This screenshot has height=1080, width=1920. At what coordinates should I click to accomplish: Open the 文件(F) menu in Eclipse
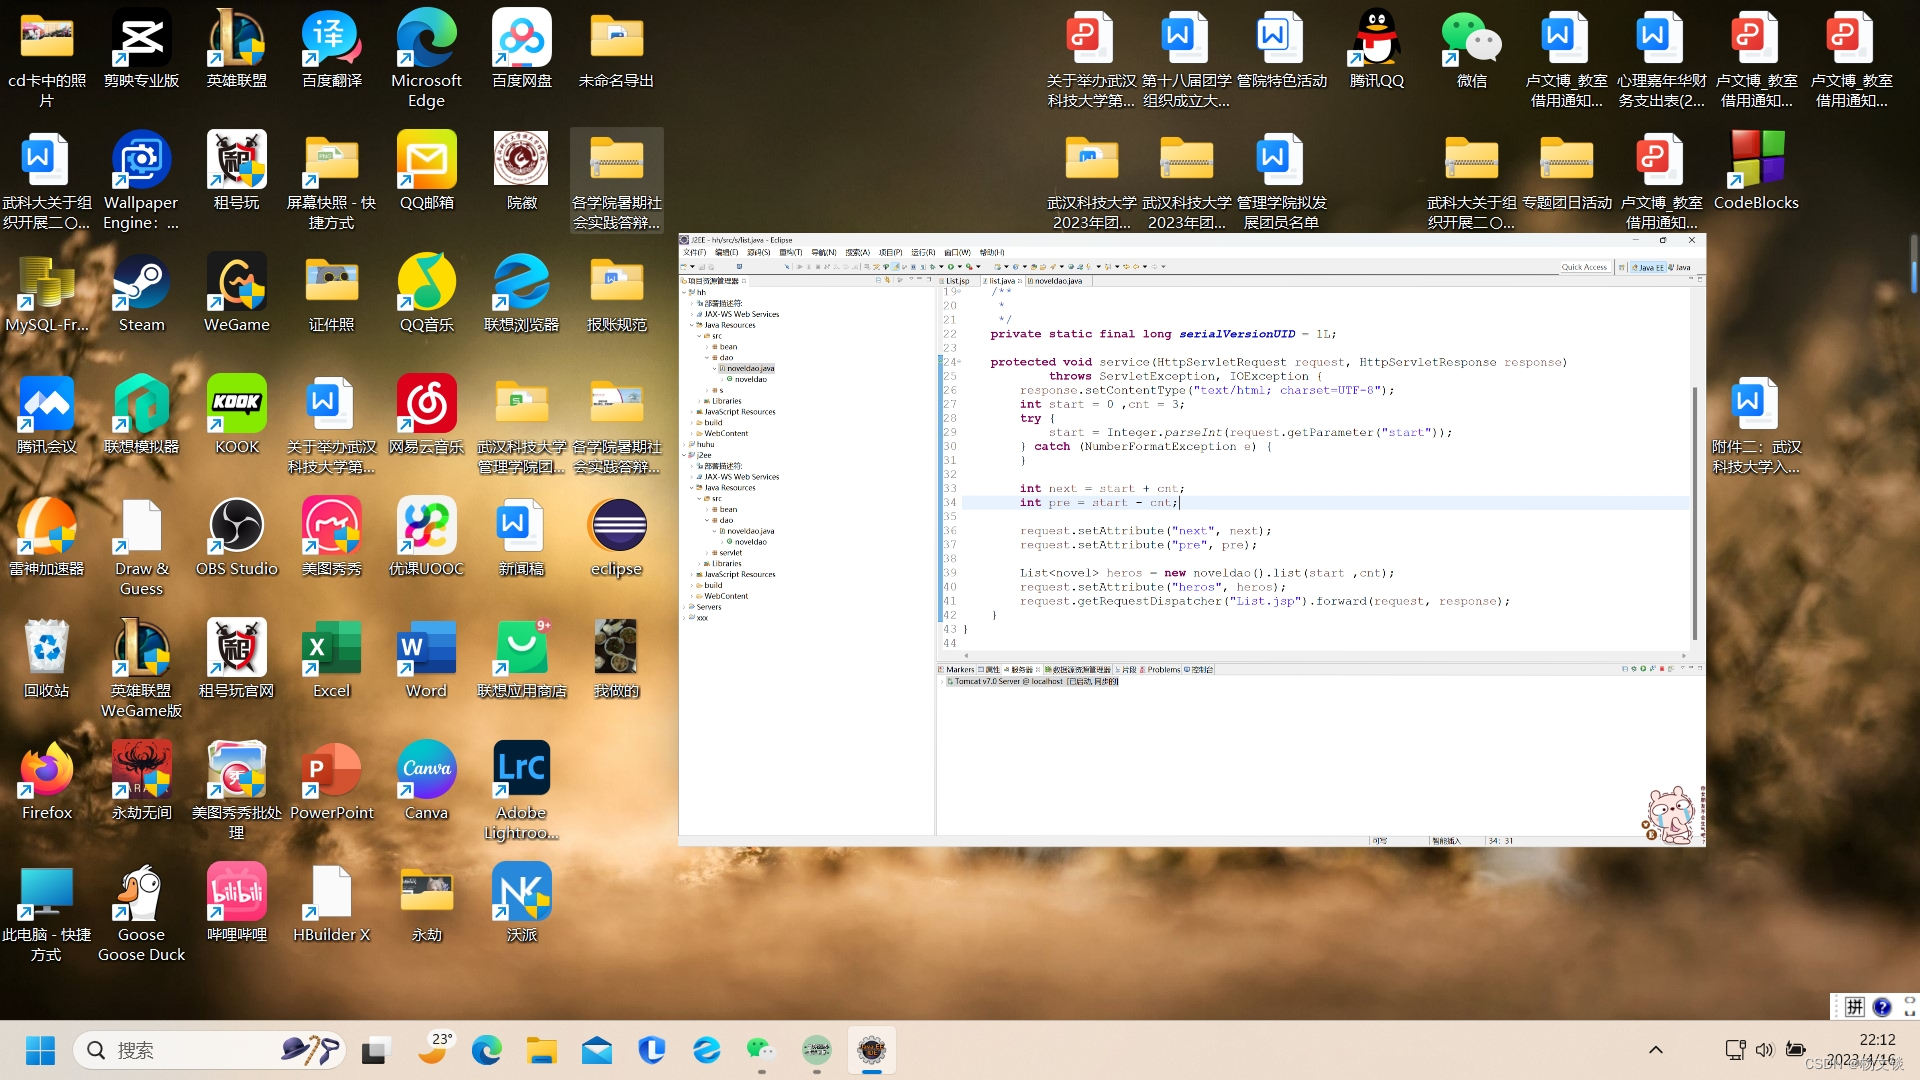tap(694, 252)
